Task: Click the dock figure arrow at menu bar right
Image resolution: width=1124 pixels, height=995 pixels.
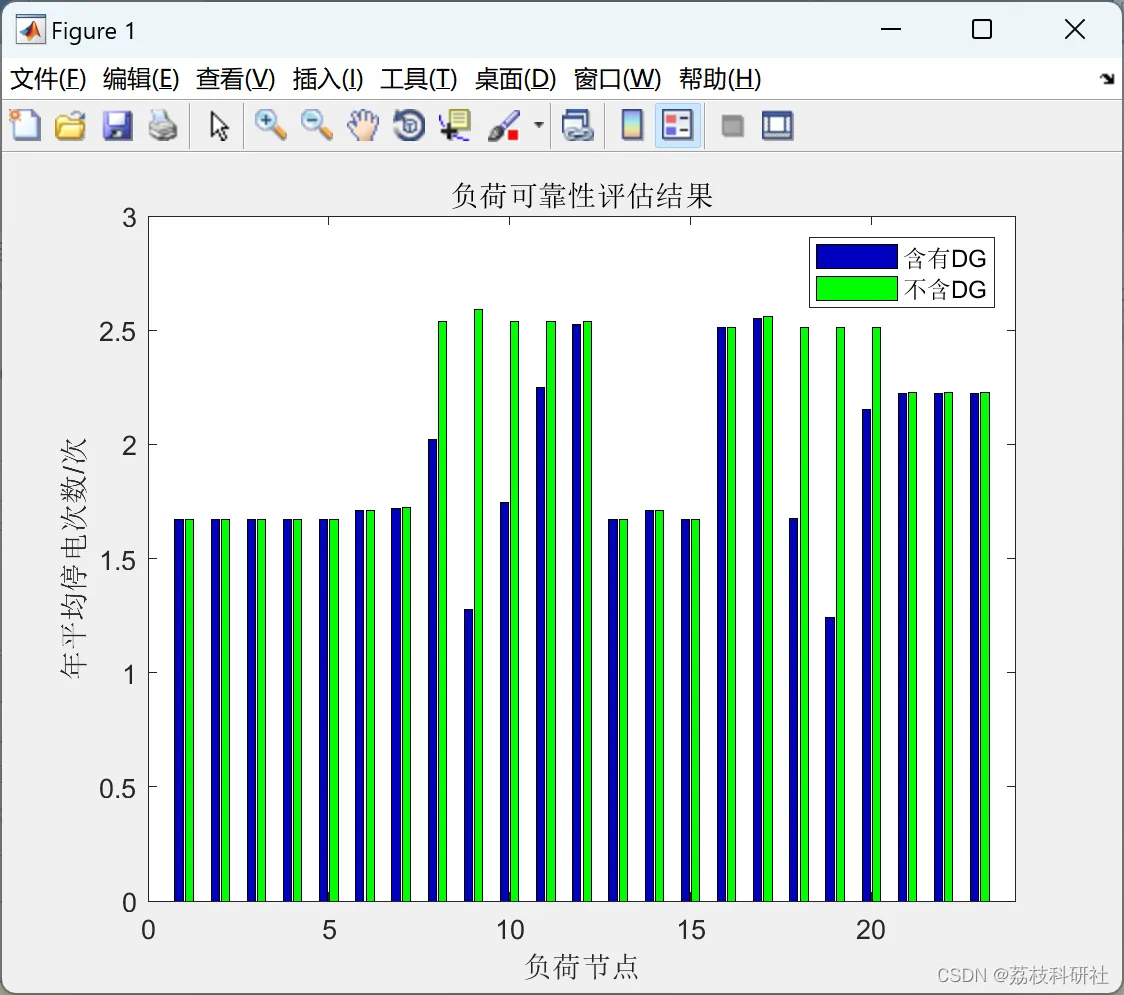Action: (x=1108, y=78)
